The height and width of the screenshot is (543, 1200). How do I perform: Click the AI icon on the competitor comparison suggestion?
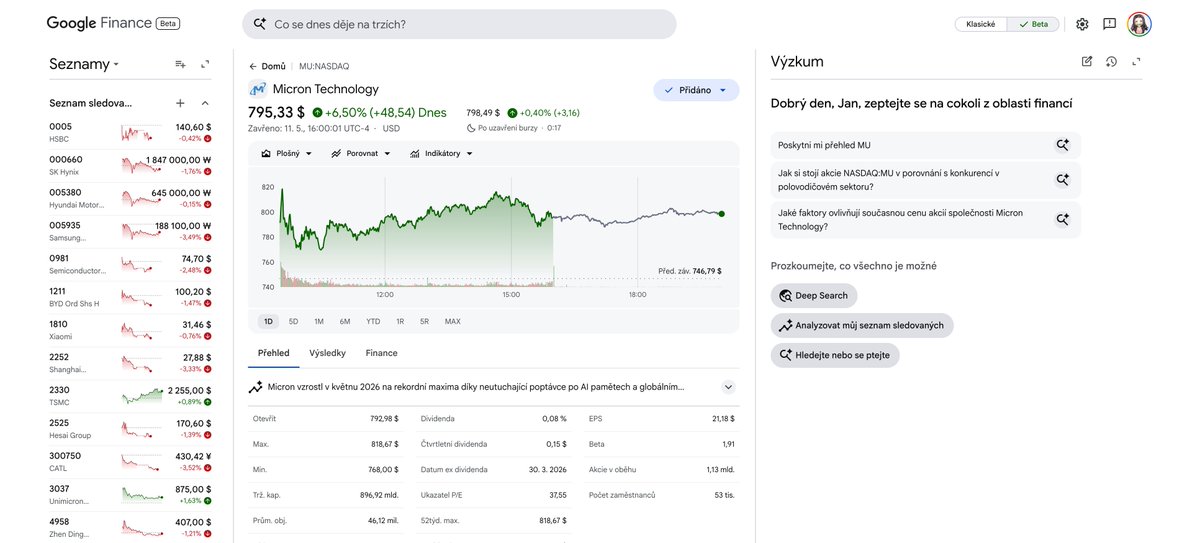(1063, 180)
